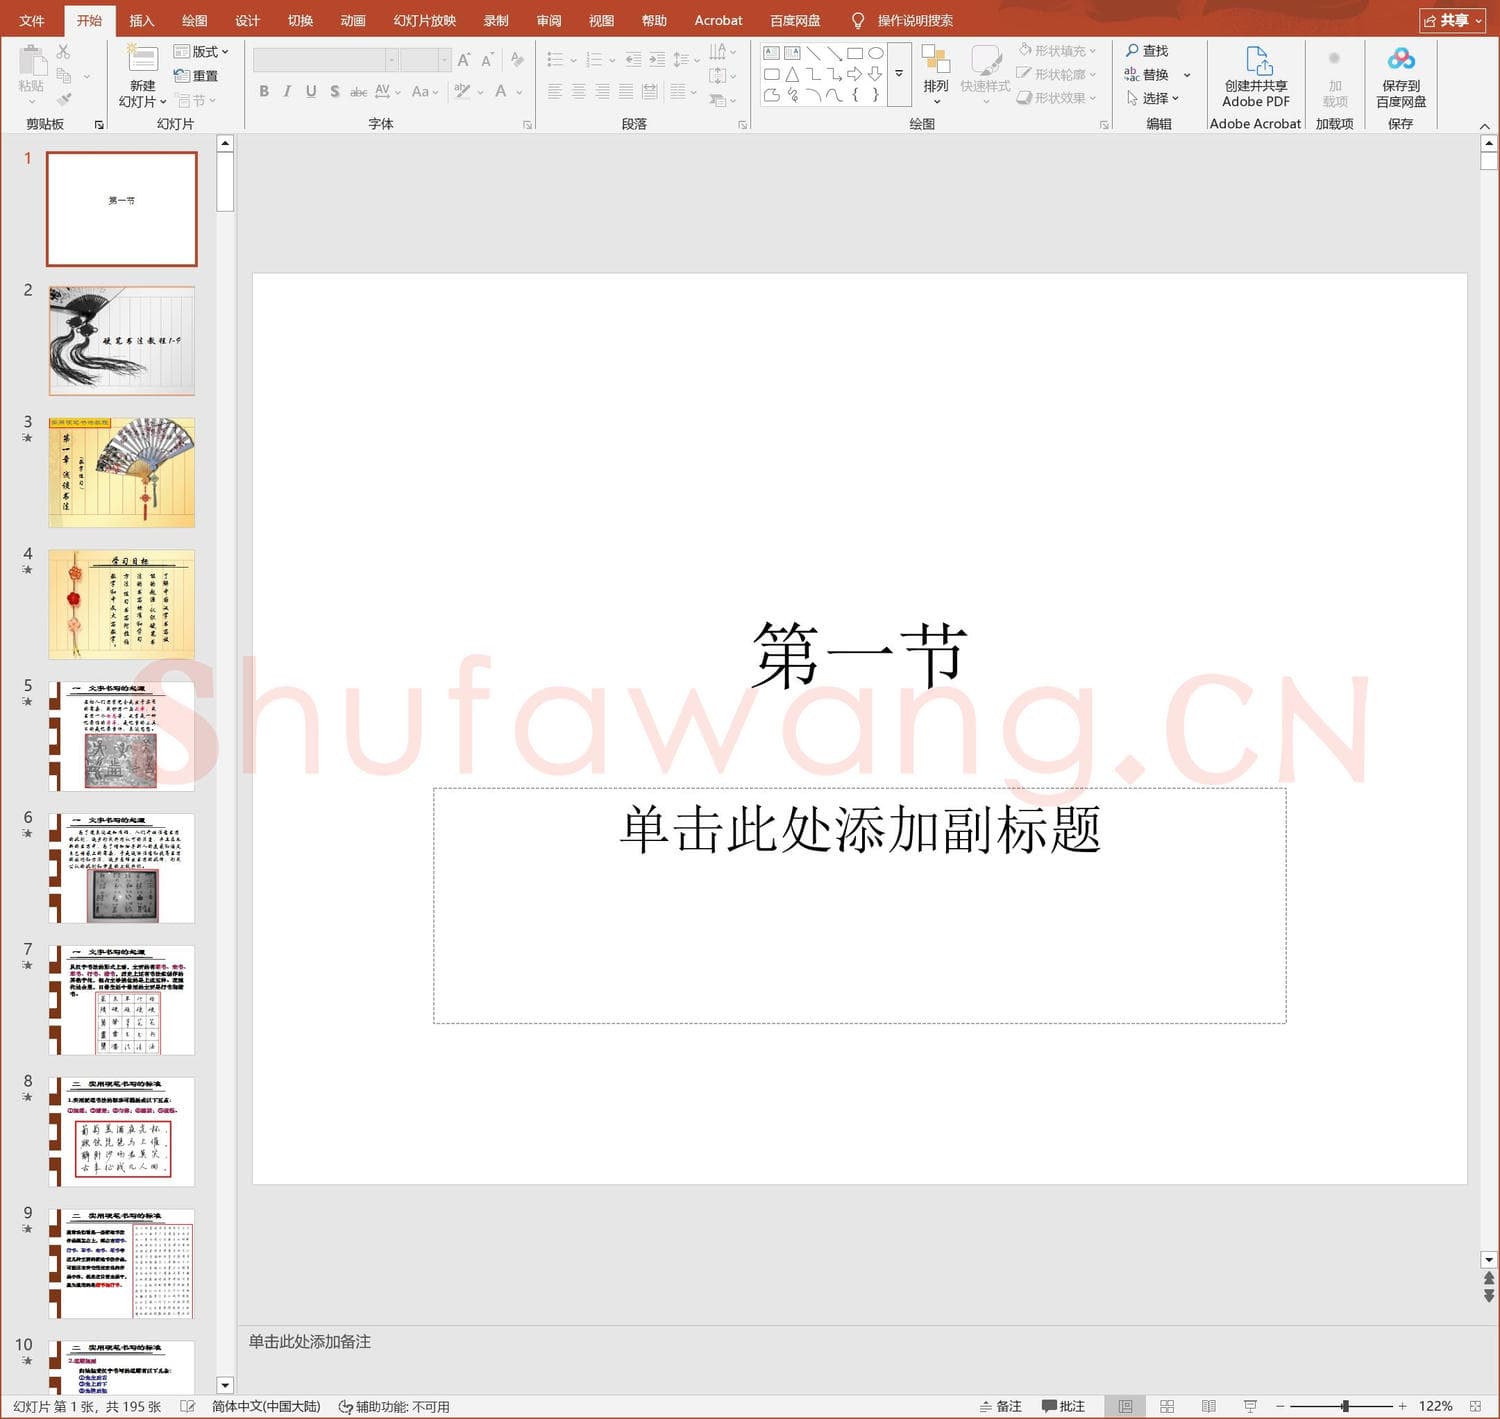Toggle Strikethrough formatting
The image size is (1500, 1419).
pos(358,91)
